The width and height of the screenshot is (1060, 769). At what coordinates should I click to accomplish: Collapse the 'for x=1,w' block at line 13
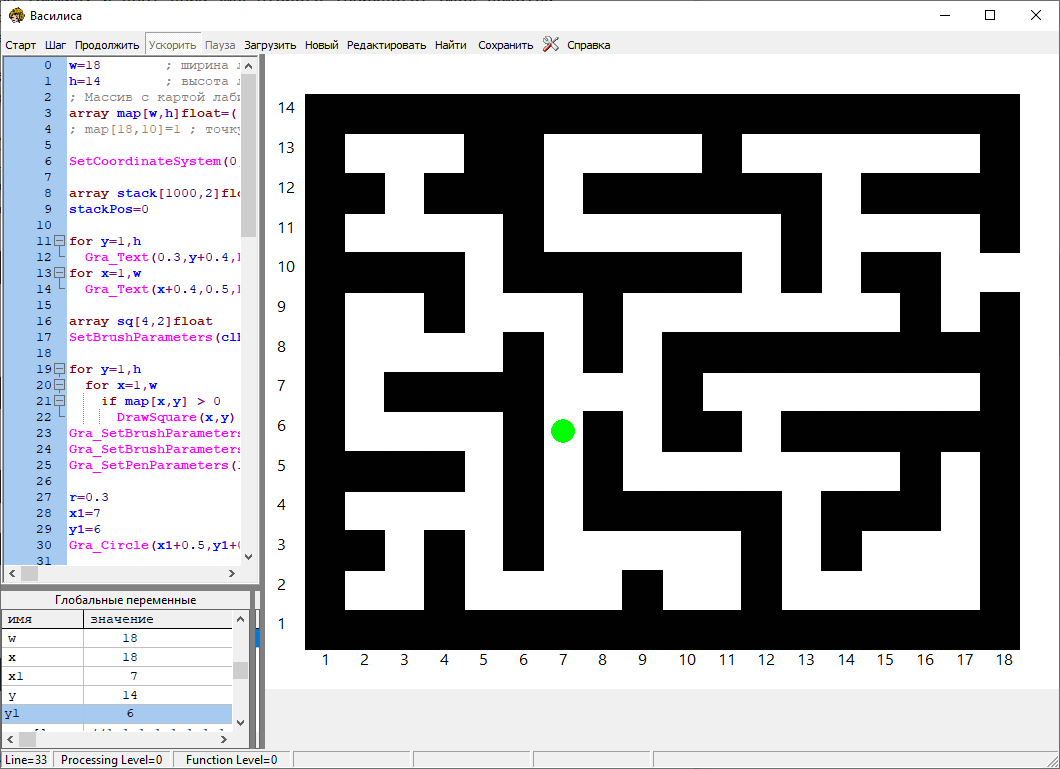pyautogui.click(x=59, y=274)
